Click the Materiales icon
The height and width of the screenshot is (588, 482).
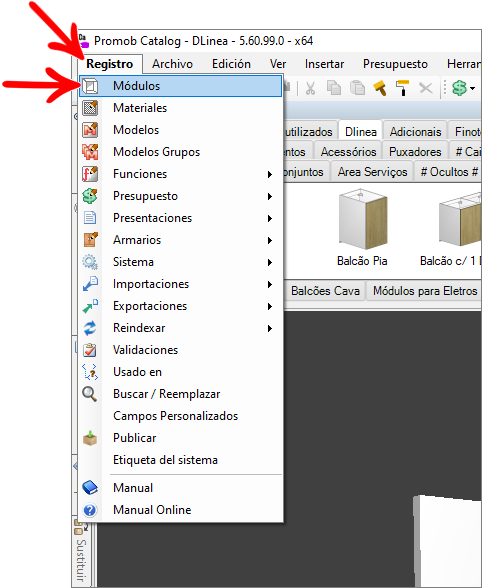coord(90,108)
